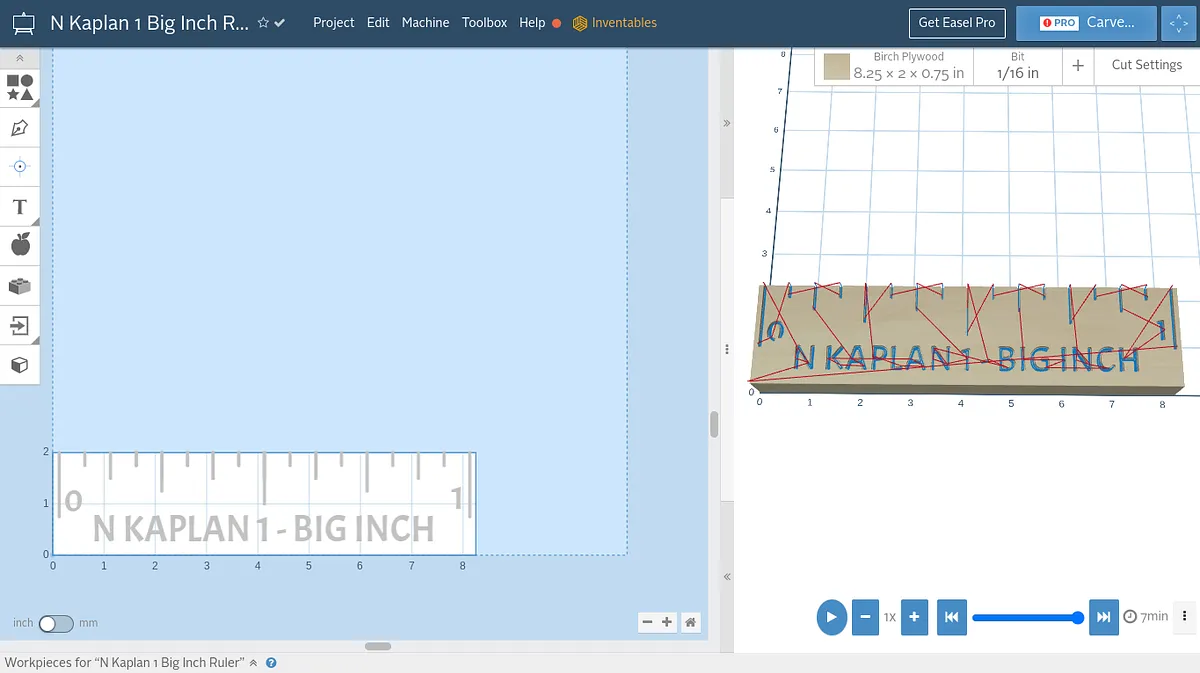Toggle units between inch and mm
This screenshot has width=1200, height=673.
[56, 623]
